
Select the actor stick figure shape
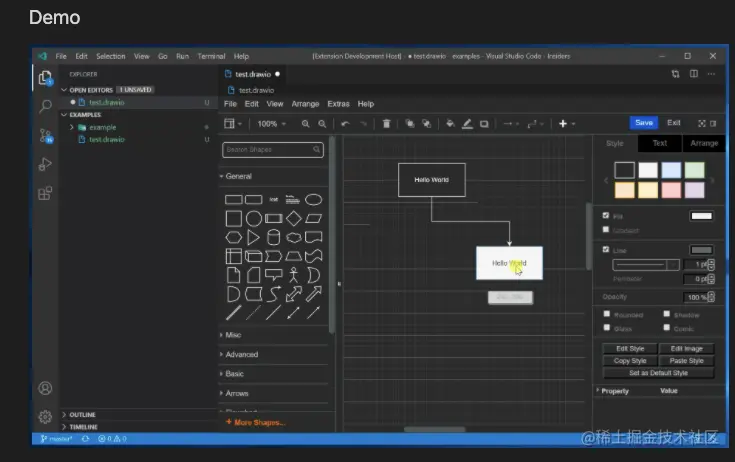click(294, 275)
